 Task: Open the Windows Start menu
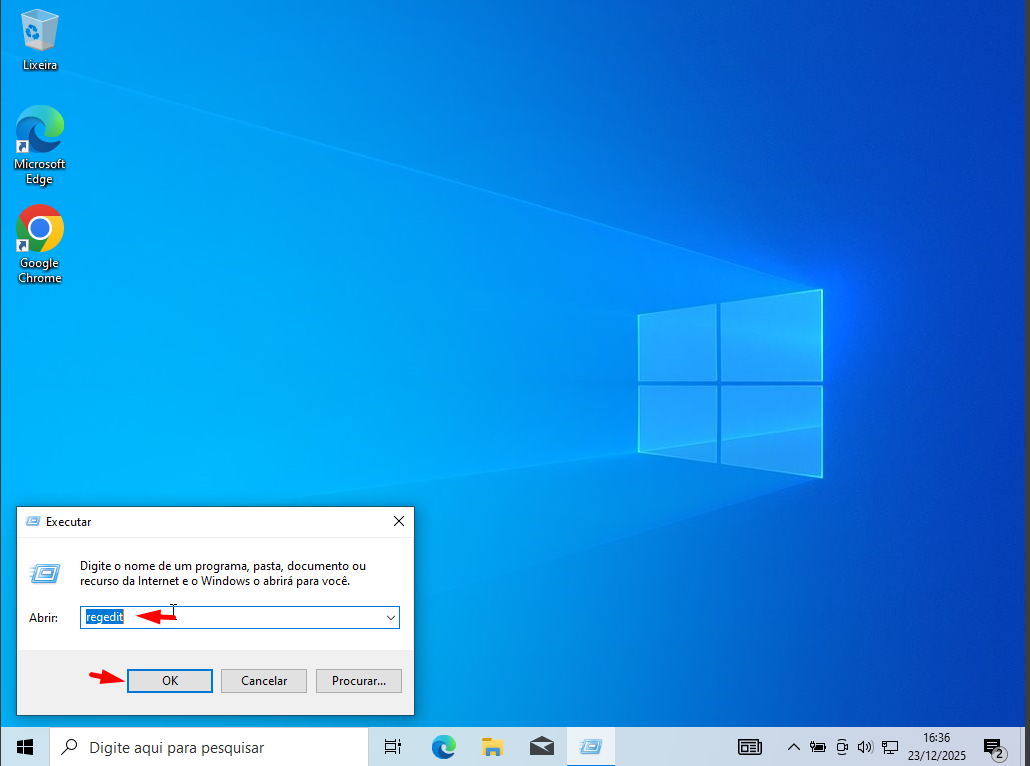click(25, 747)
